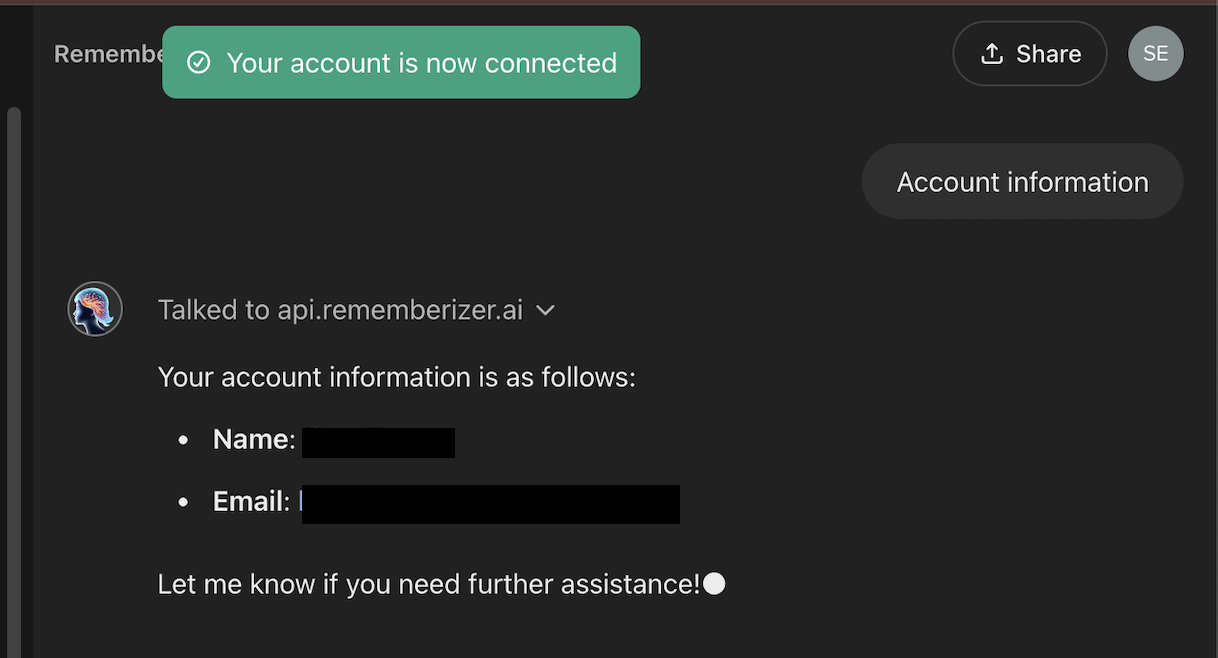The image size is (1218, 658).
Task: Click the 'Talked to api.rememberizer.ai' label
Action: pos(340,309)
